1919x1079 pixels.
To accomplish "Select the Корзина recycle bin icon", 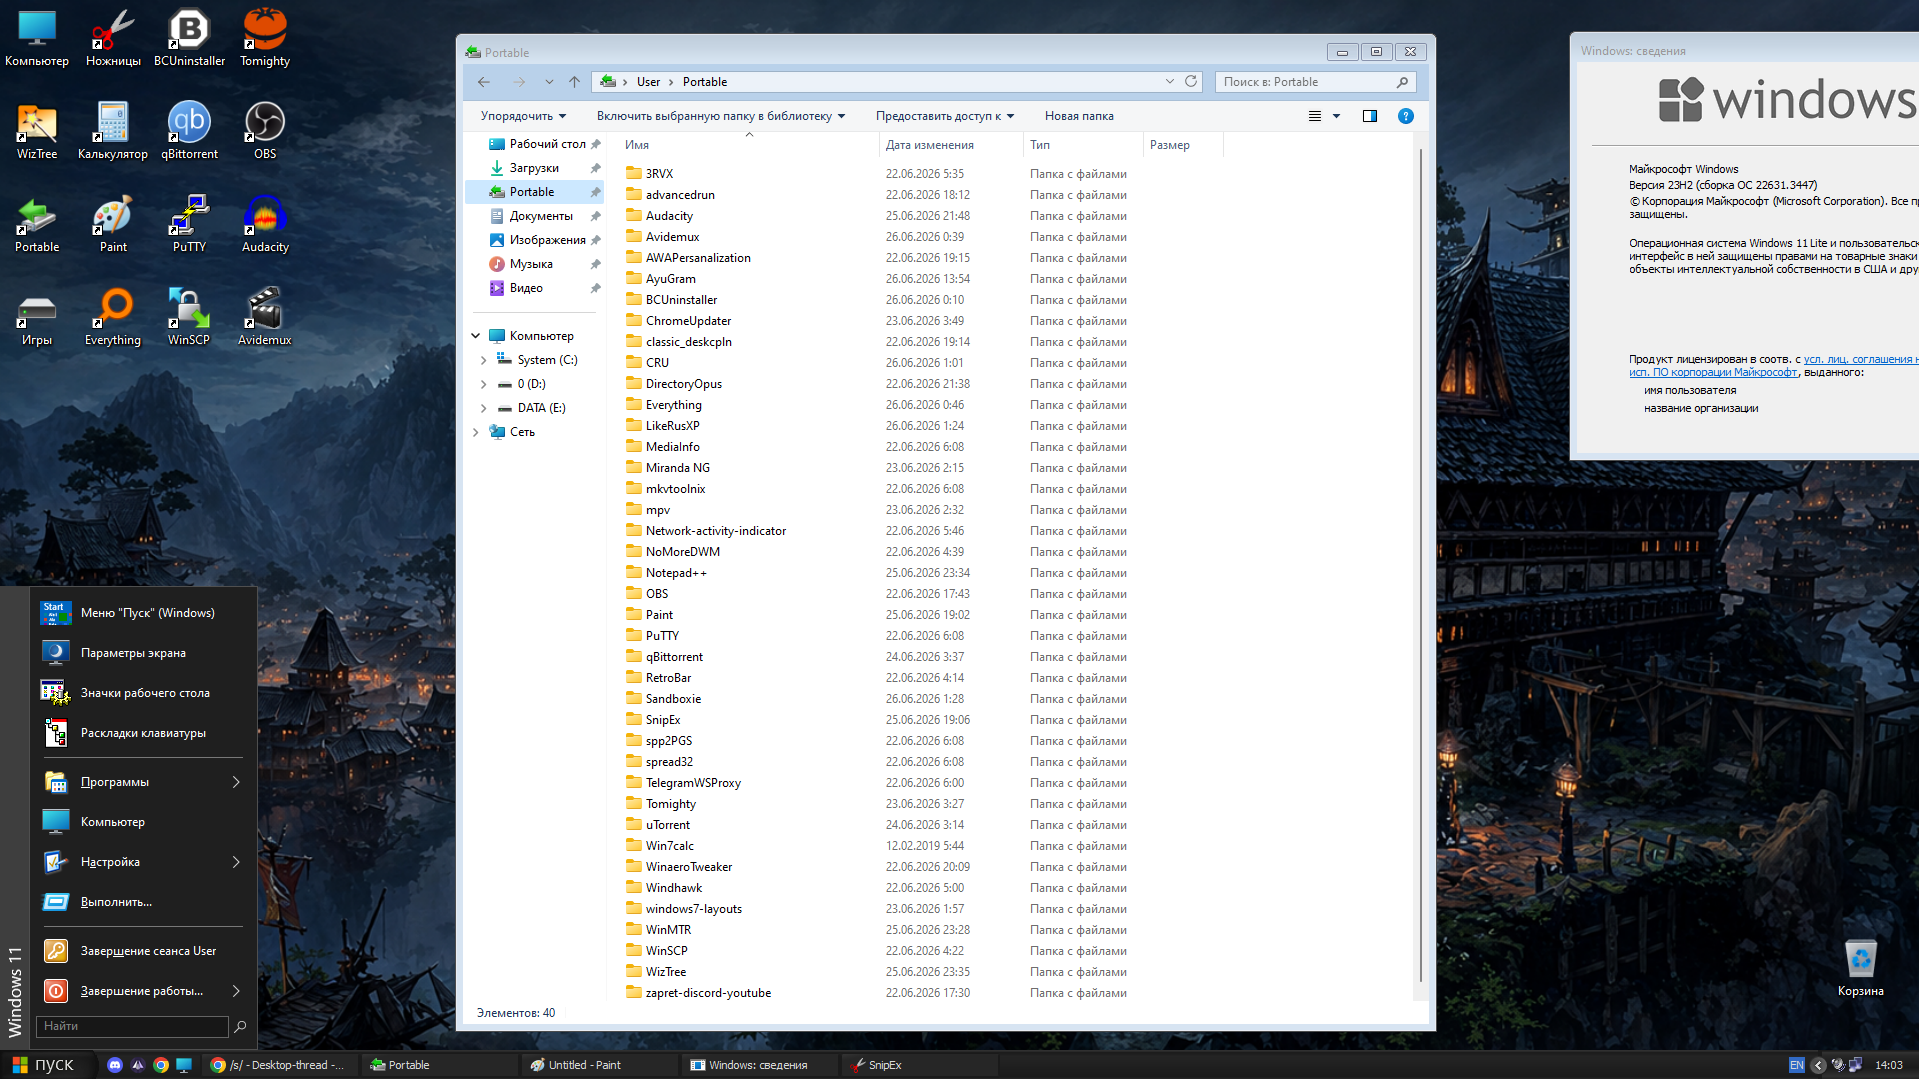I will [x=1860, y=968].
